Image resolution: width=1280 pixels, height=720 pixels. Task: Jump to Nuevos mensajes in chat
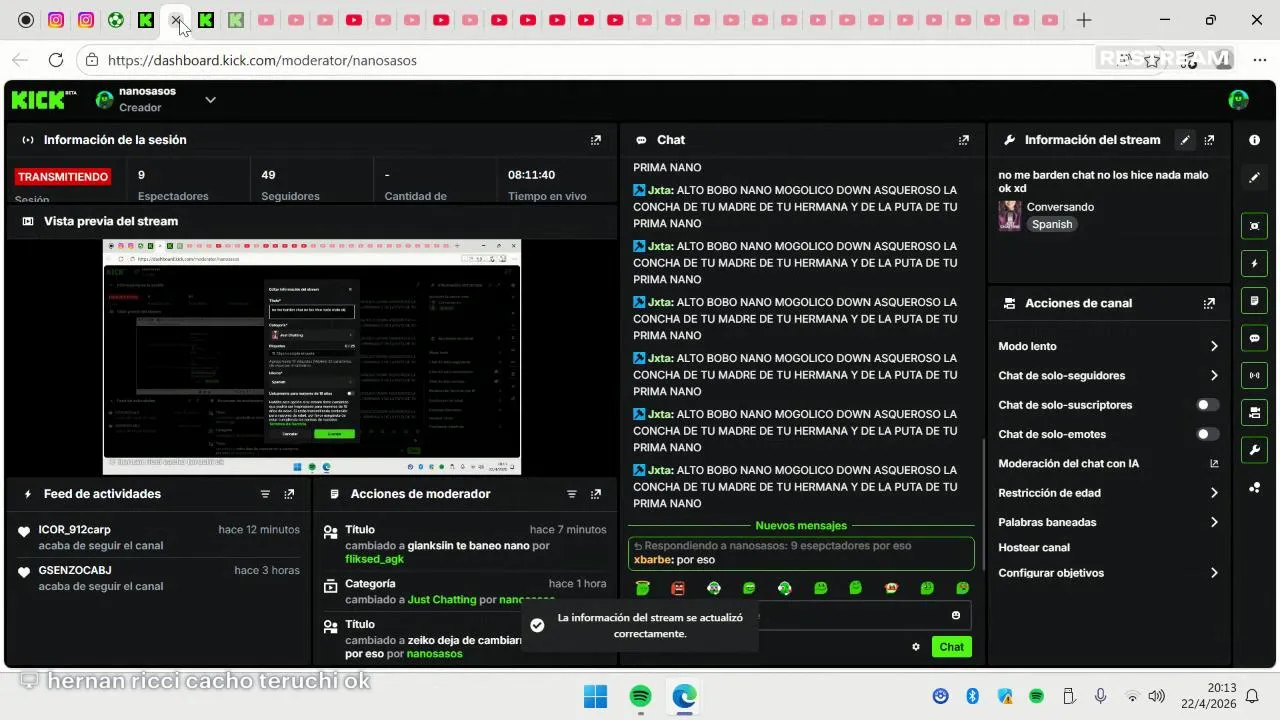(801, 526)
